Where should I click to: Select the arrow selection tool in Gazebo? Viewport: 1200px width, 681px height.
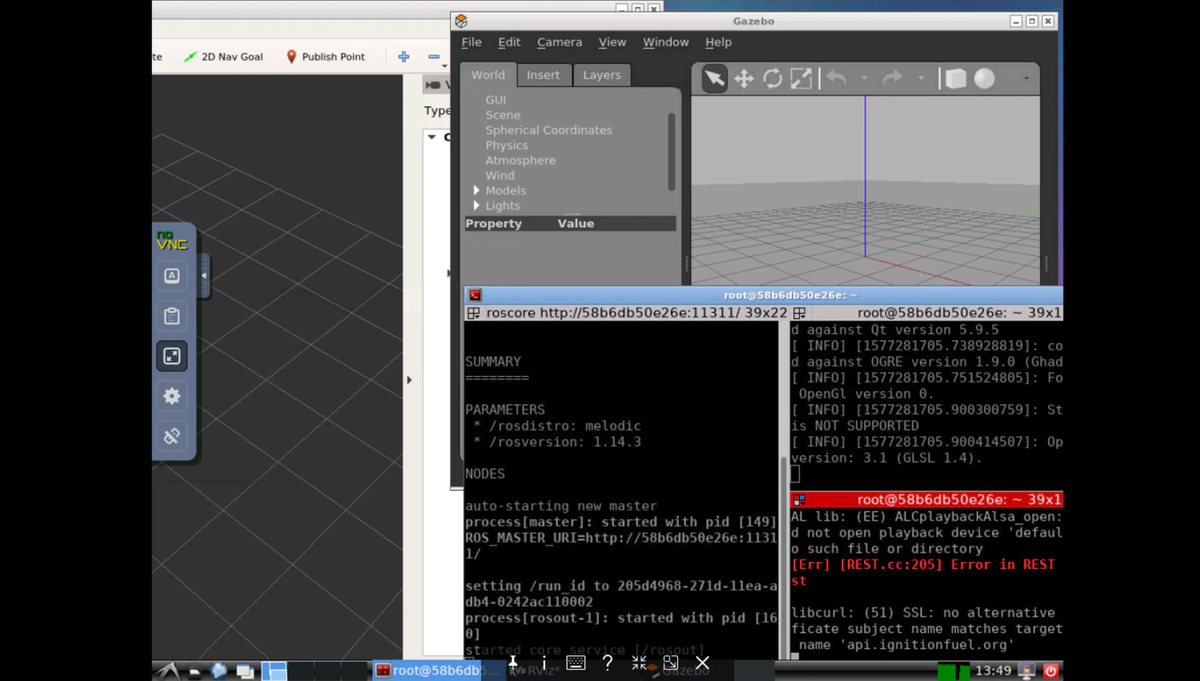pyautogui.click(x=714, y=79)
